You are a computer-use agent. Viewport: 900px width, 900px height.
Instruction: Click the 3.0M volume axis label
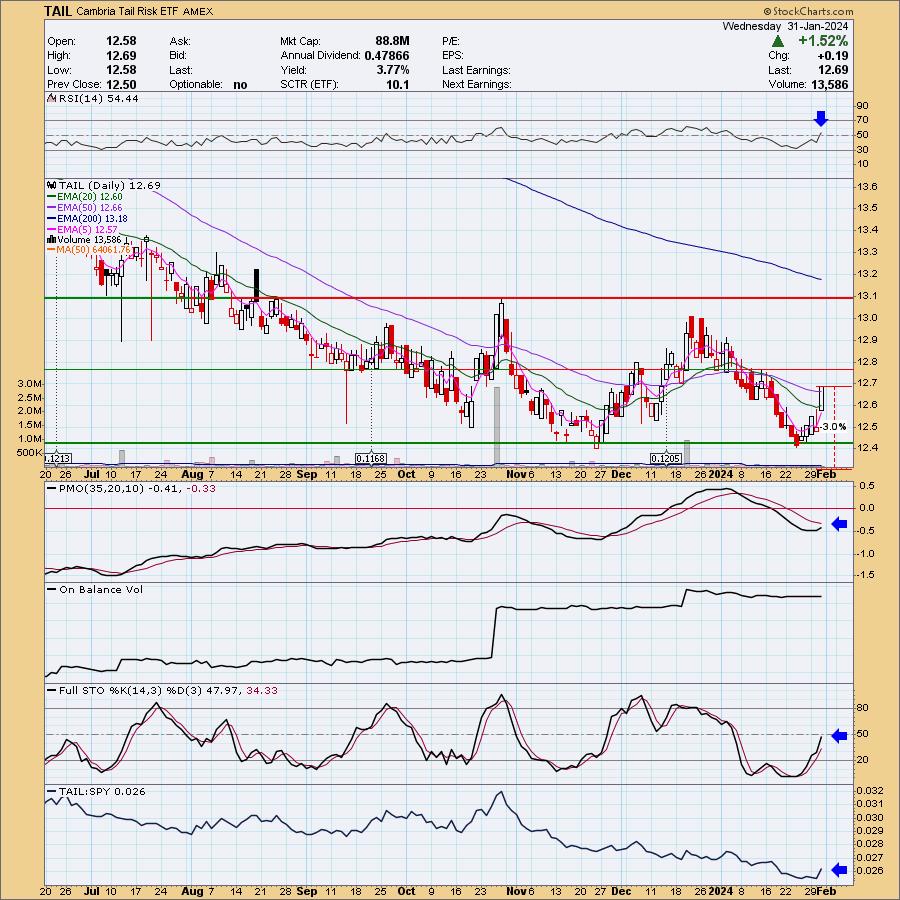click(x=30, y=383)
